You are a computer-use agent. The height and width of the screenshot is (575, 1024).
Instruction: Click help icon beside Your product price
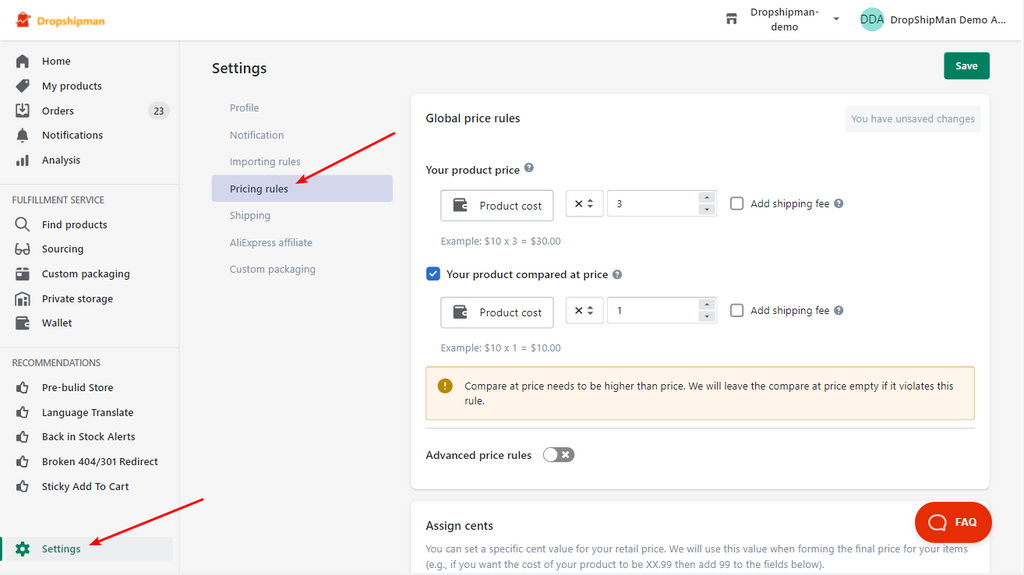(529, 169)
